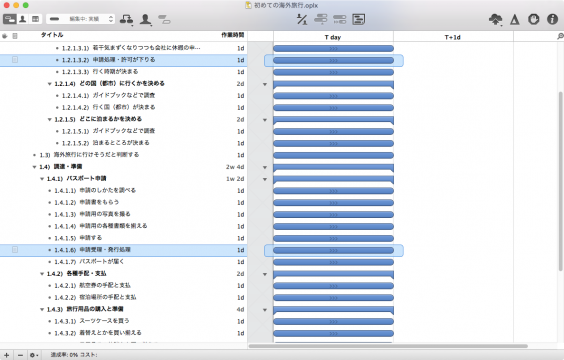Sort by the タイトル column header
The height and width of the screenshot is (360, 564).
(x=52, y=35)
